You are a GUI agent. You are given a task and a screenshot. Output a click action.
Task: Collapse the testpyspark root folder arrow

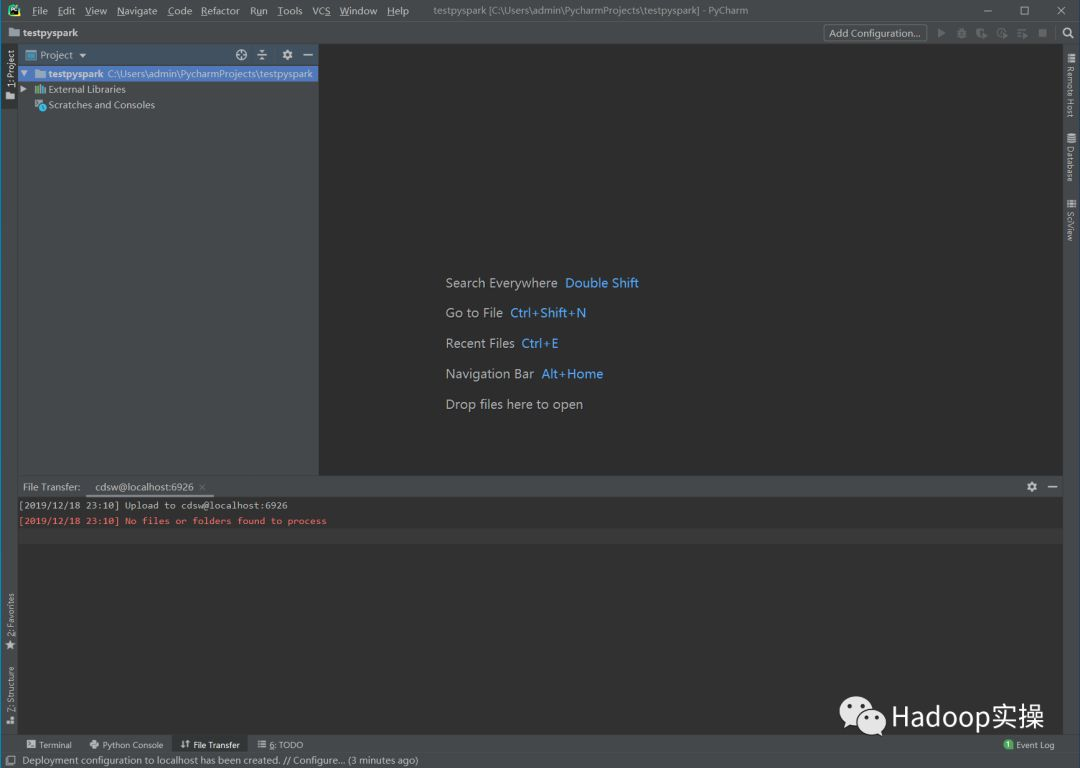coord(24,74)
